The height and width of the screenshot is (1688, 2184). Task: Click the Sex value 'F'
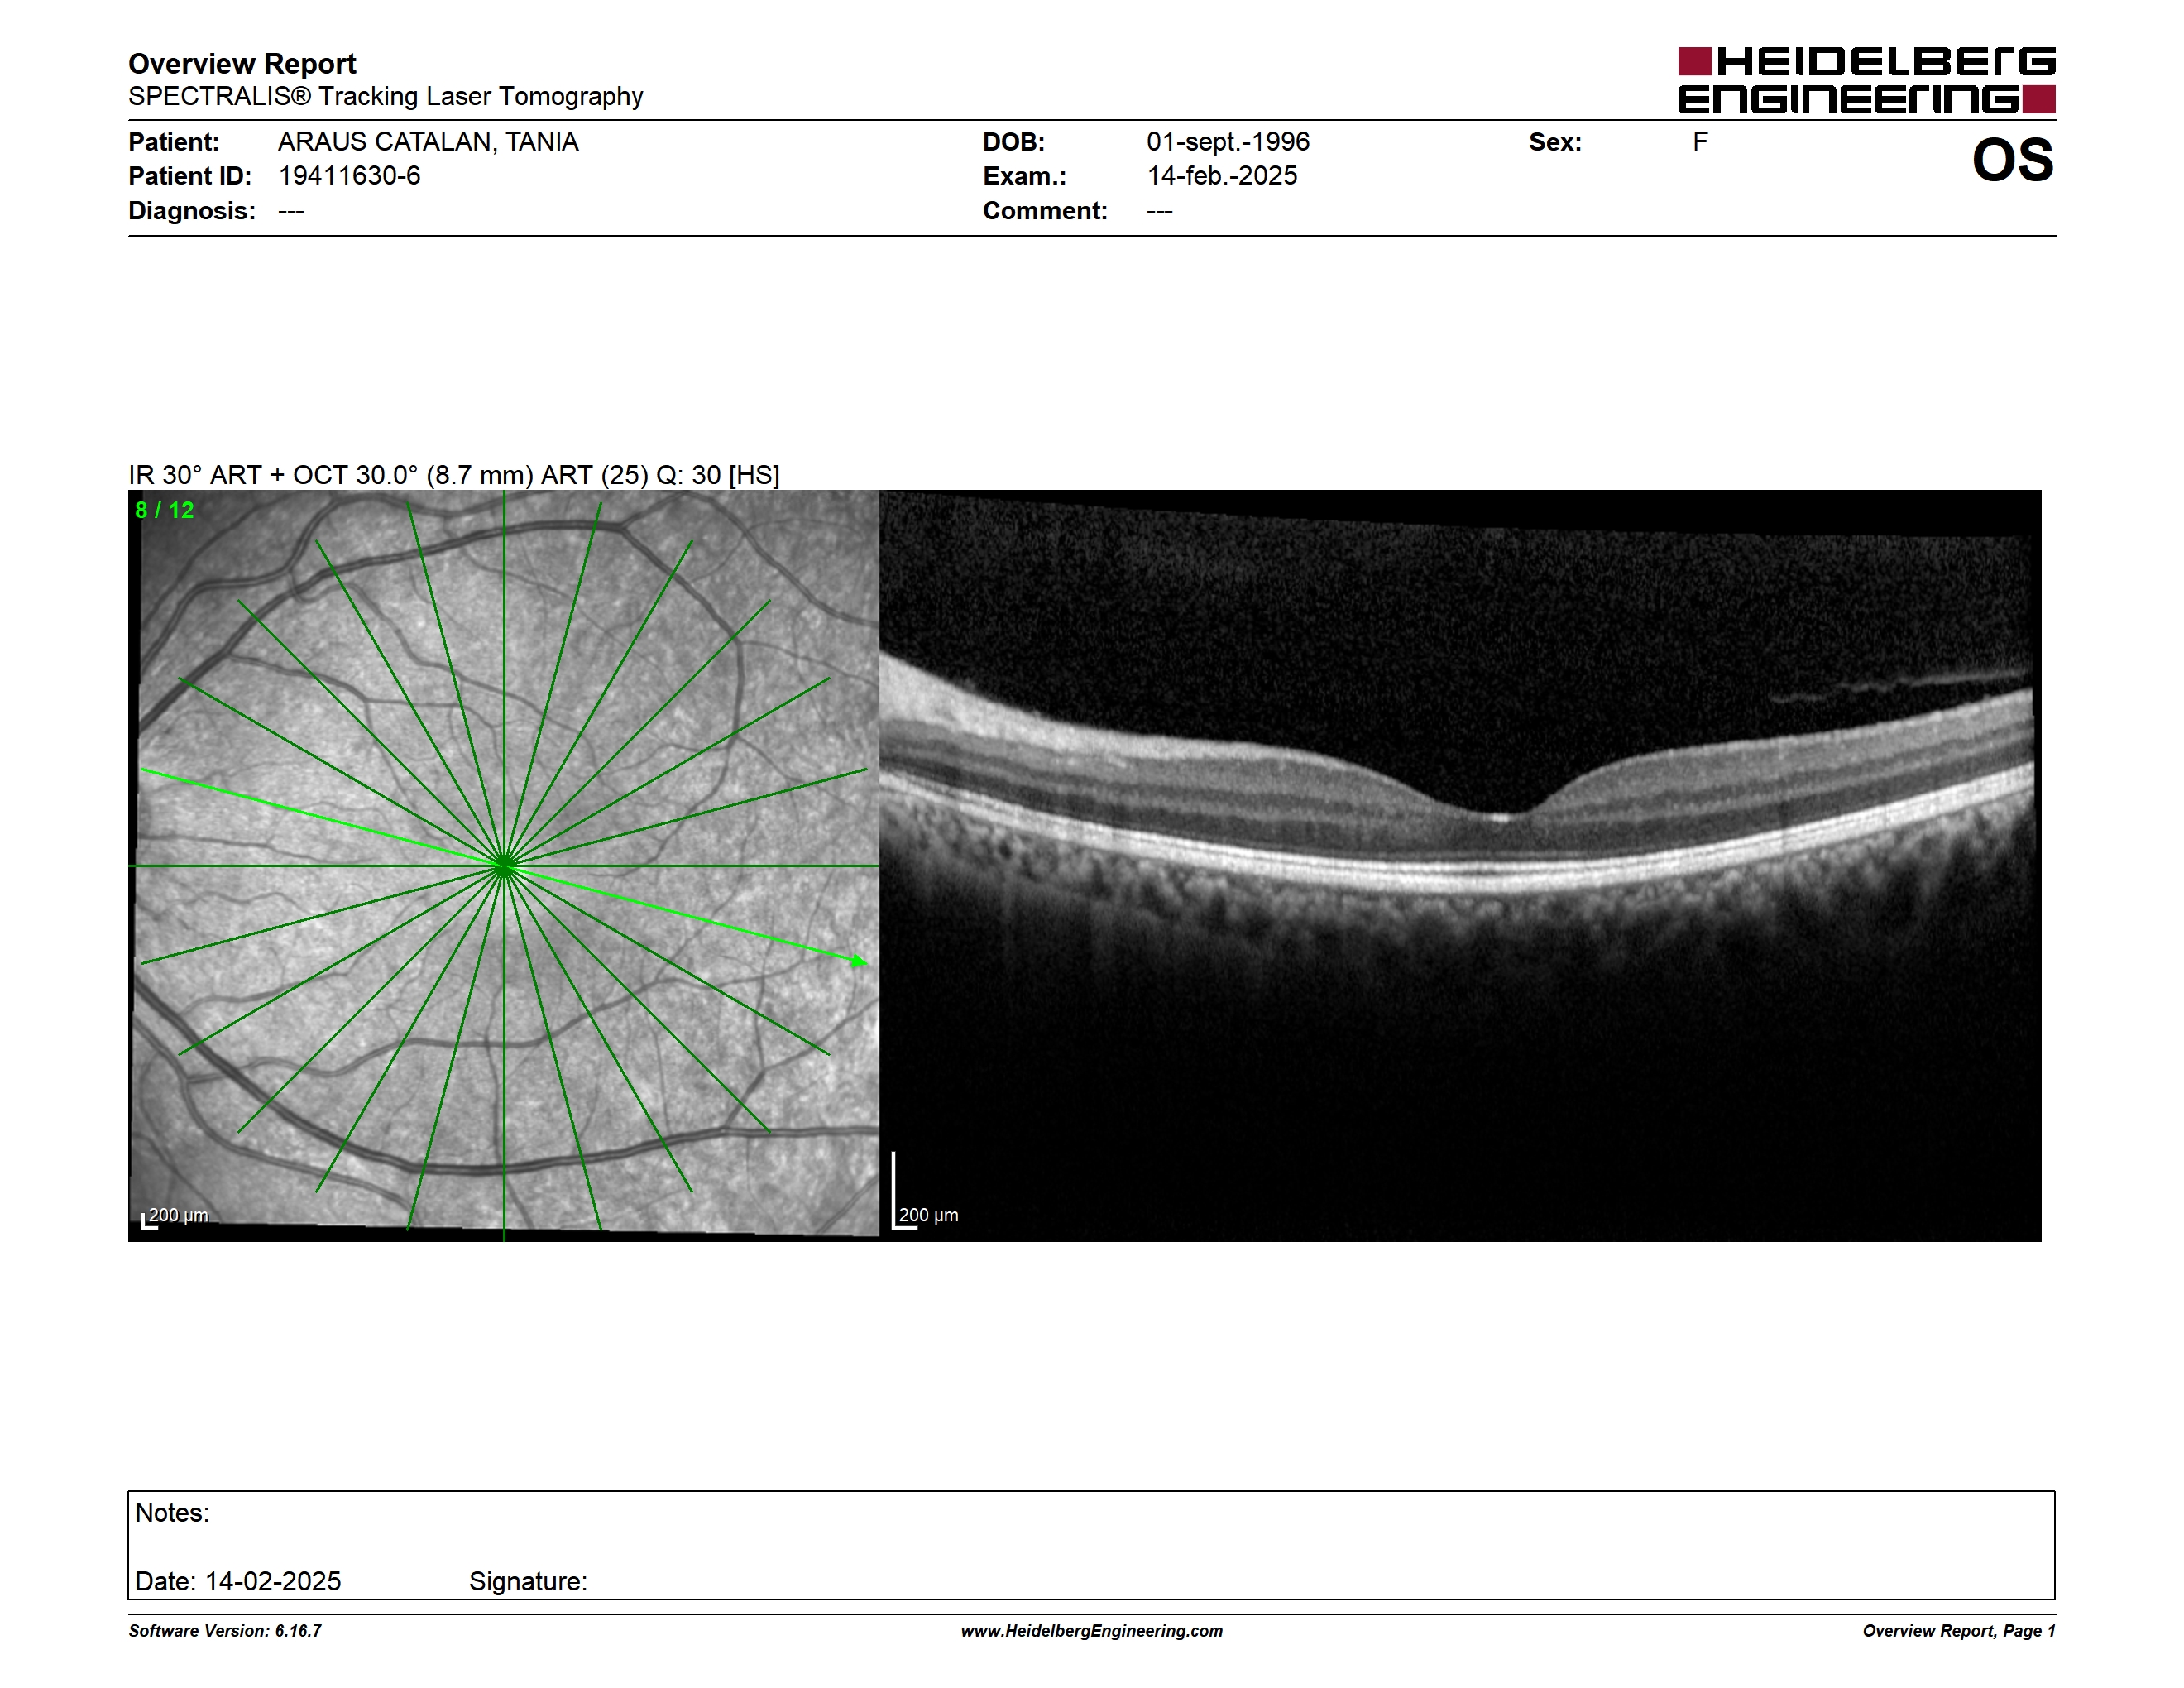(1700, 142)
